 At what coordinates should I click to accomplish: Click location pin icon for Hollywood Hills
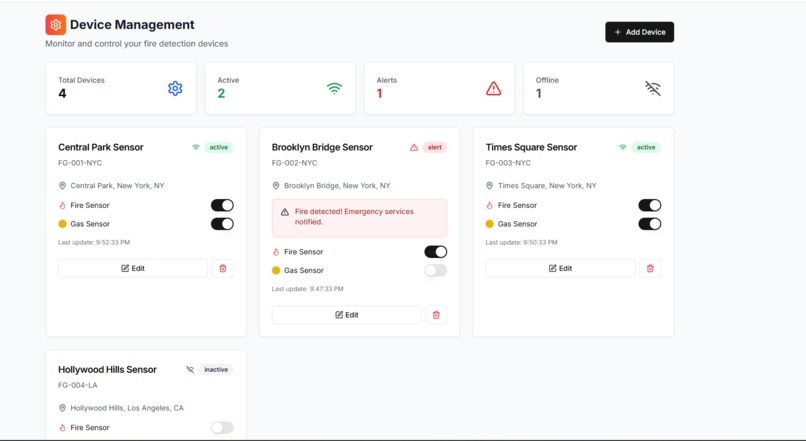pyautogui.click(x=62, y=408)
